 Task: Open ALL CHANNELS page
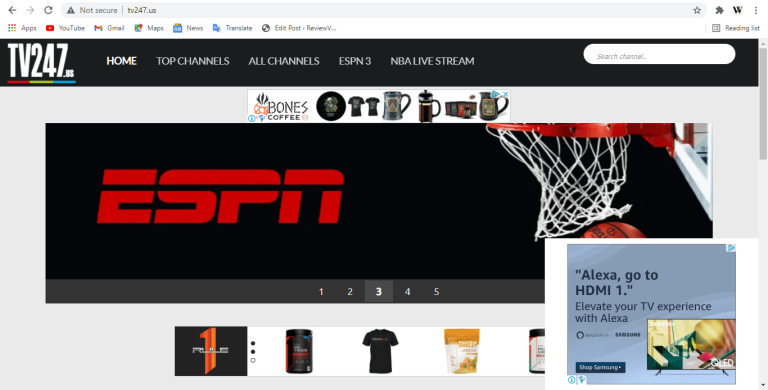(284, 61)
